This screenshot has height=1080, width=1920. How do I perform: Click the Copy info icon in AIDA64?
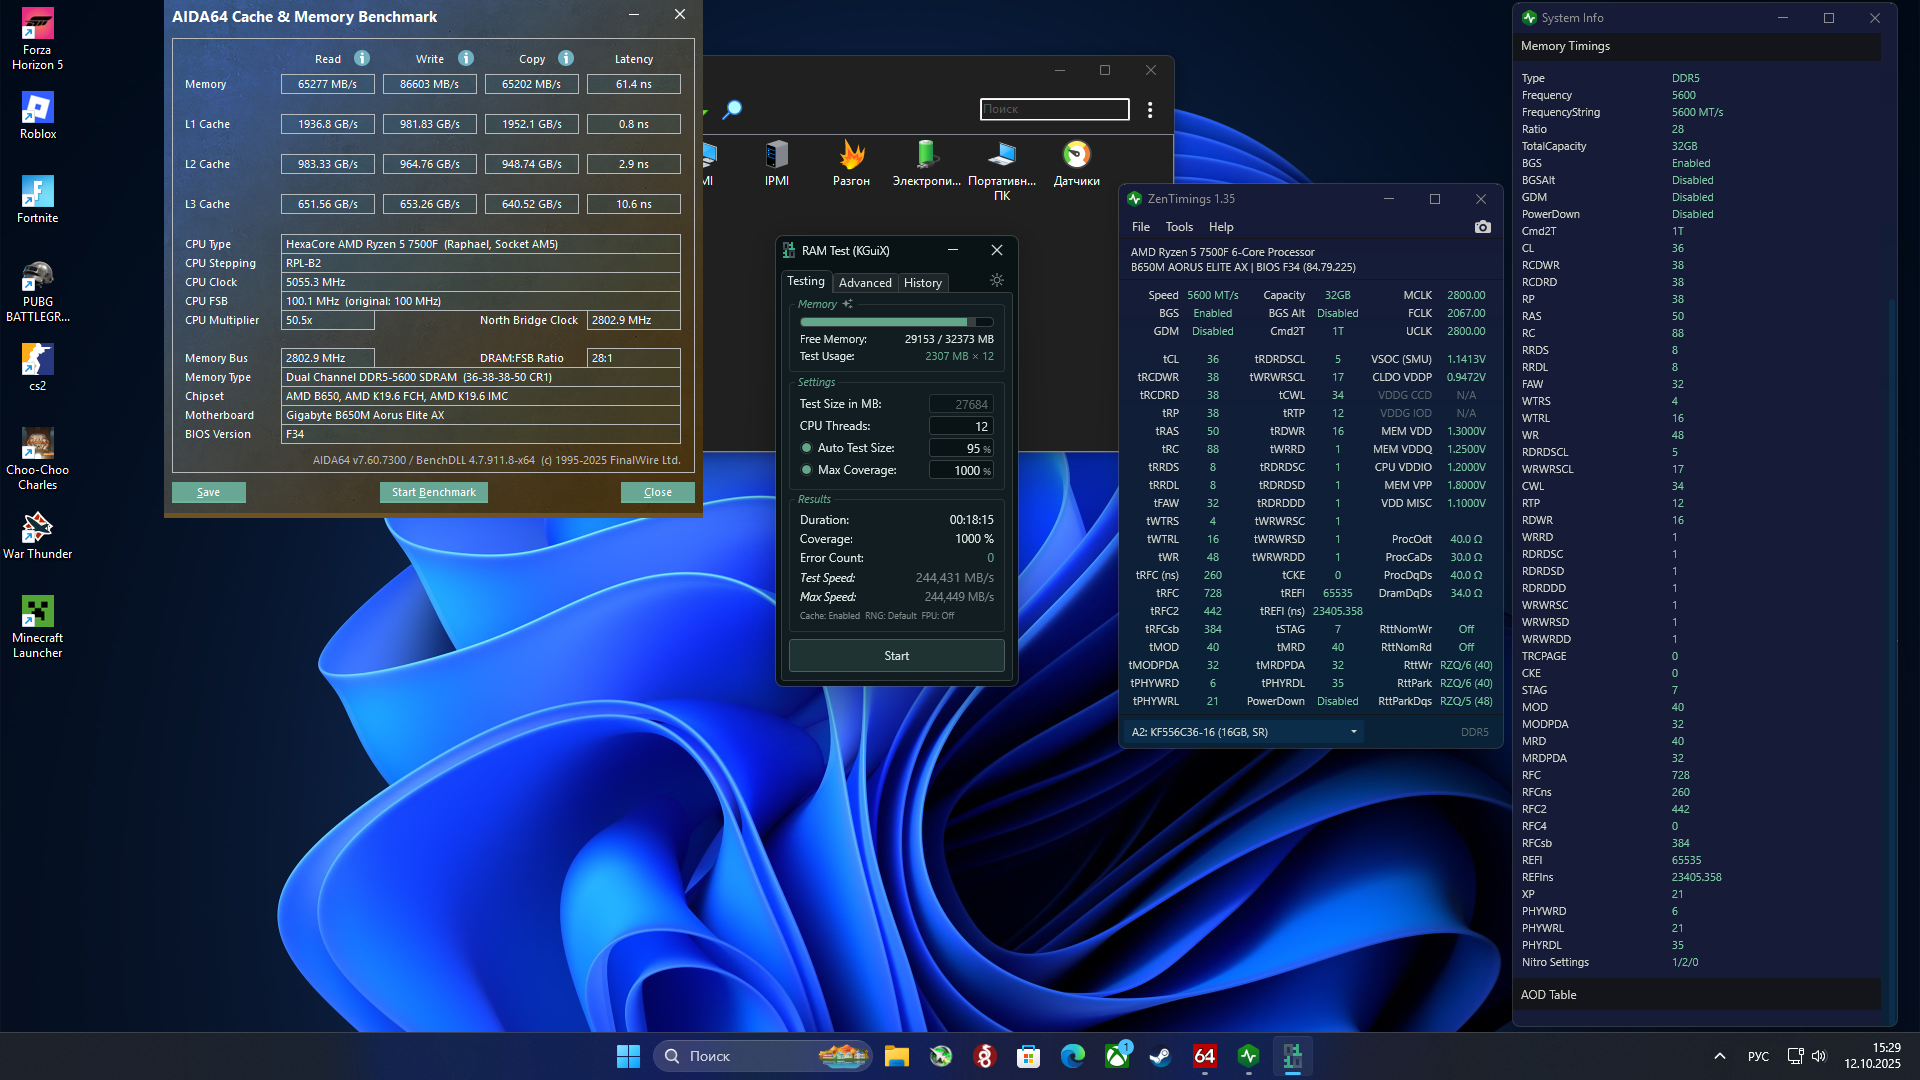coord(566,58)
